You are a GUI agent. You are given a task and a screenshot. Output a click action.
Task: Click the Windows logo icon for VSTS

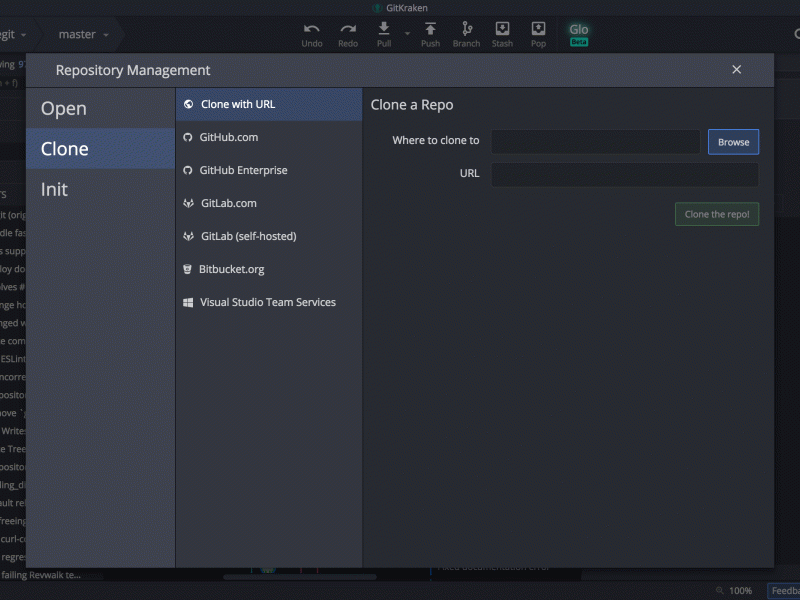tap(188, 303)
